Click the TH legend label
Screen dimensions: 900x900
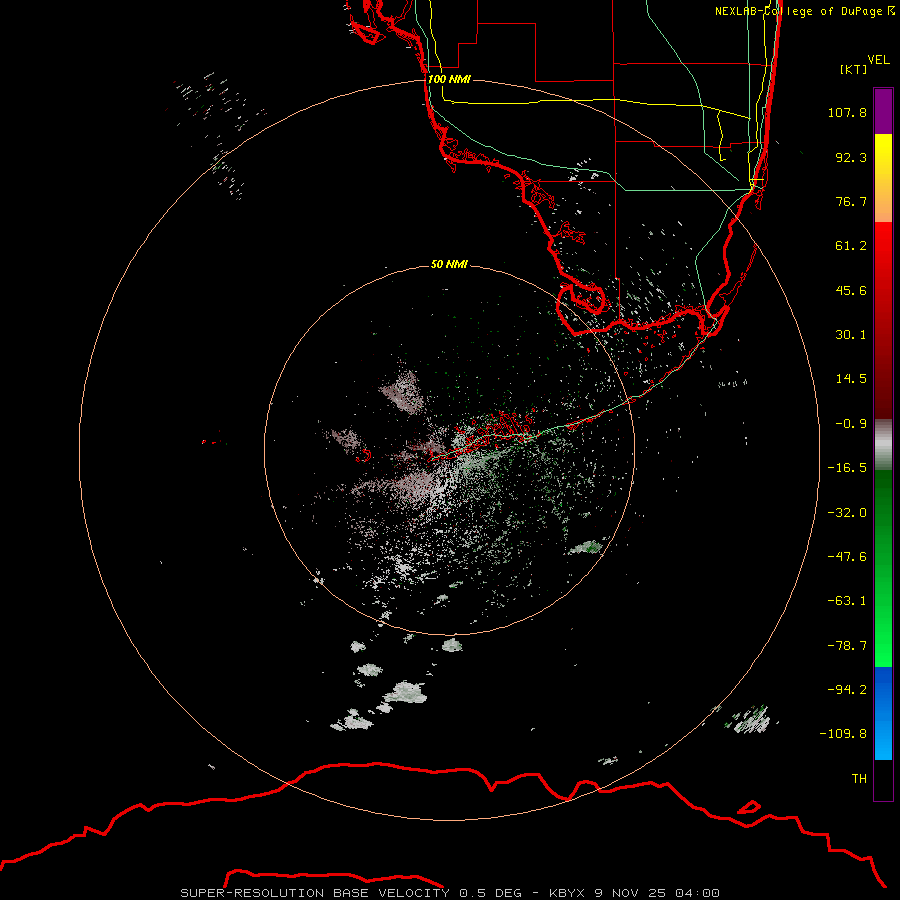click(x=859, y=778)
